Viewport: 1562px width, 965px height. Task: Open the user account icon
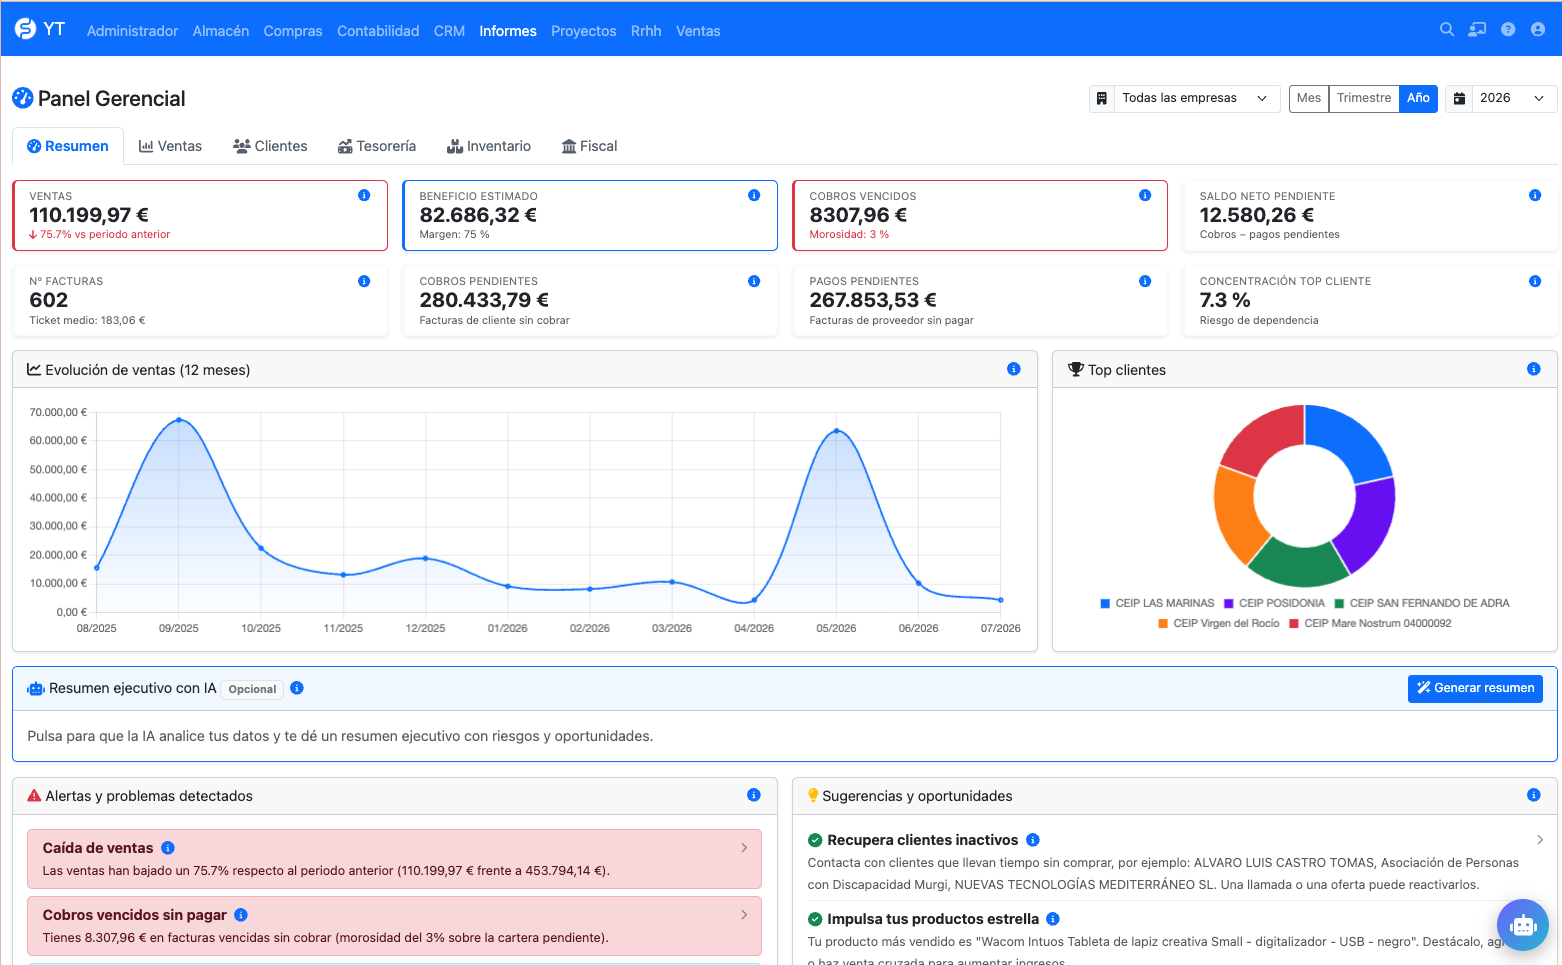(x=1538, y=30)
